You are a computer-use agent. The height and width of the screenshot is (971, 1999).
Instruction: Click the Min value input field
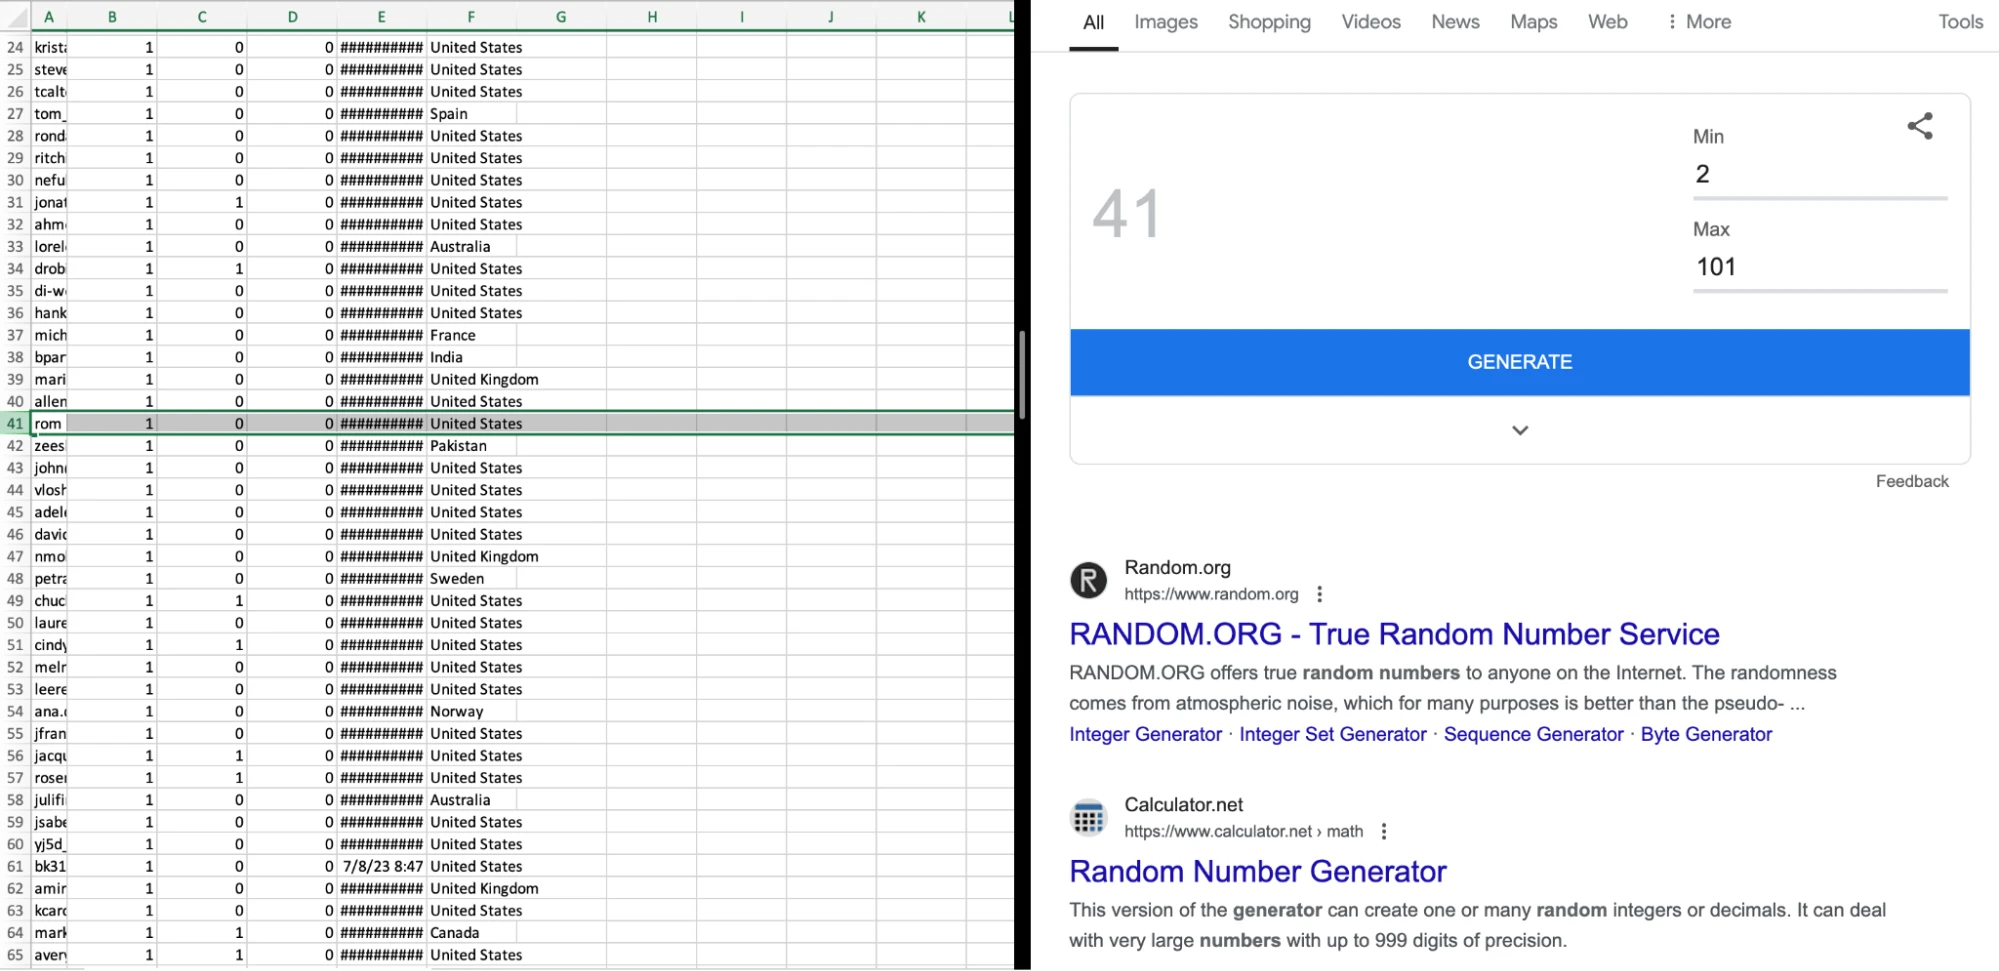(x=1818, y=175)
